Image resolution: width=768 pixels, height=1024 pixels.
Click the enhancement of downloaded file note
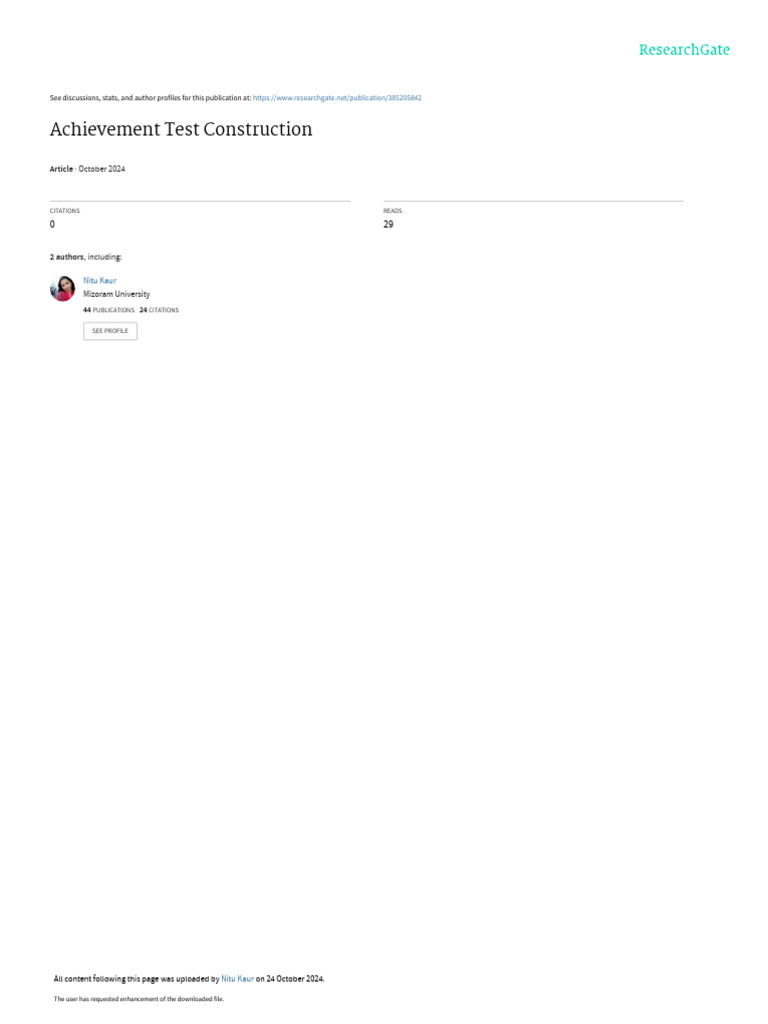click(x=138, y=999)
